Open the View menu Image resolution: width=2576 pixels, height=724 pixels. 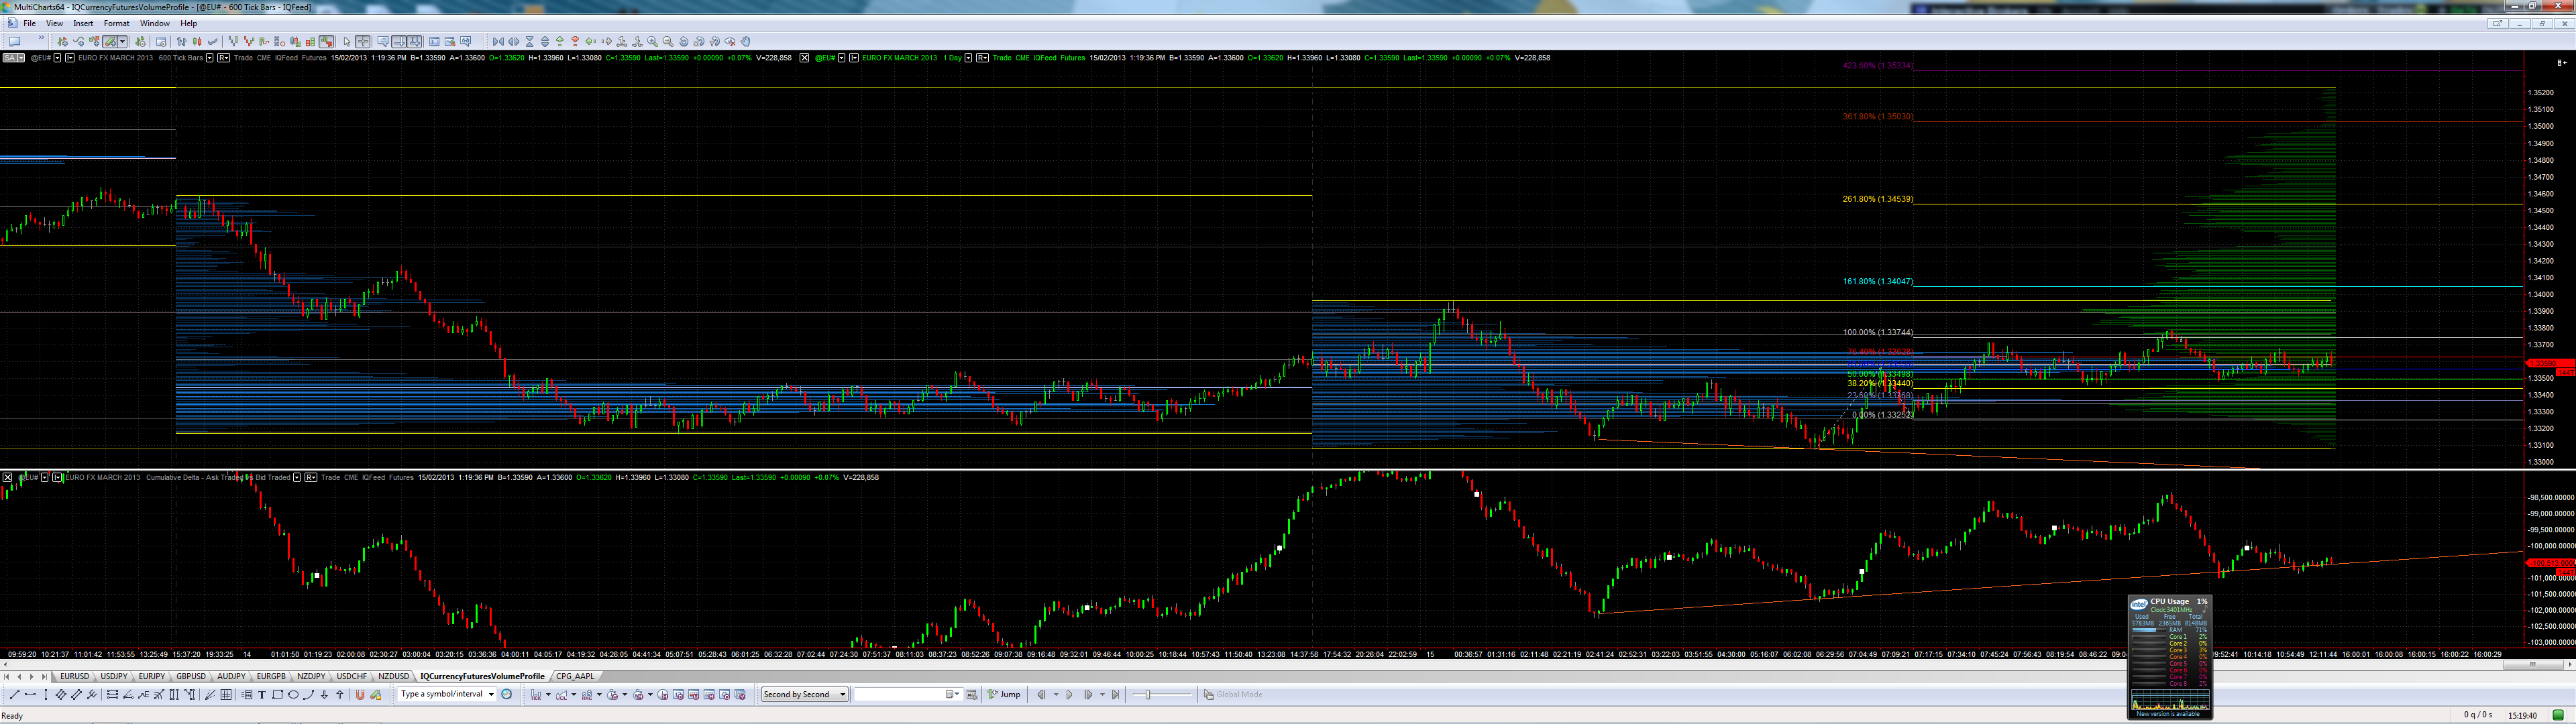point(54,23)
